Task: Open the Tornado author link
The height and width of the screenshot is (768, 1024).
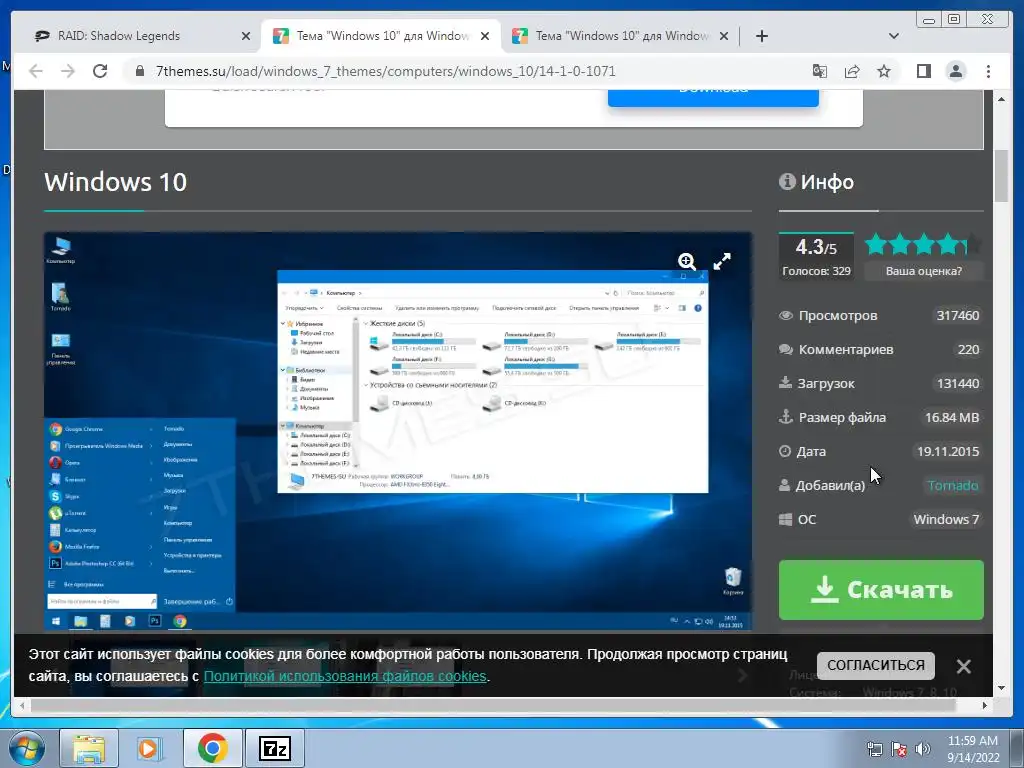Action: click(x=953, y=485)
